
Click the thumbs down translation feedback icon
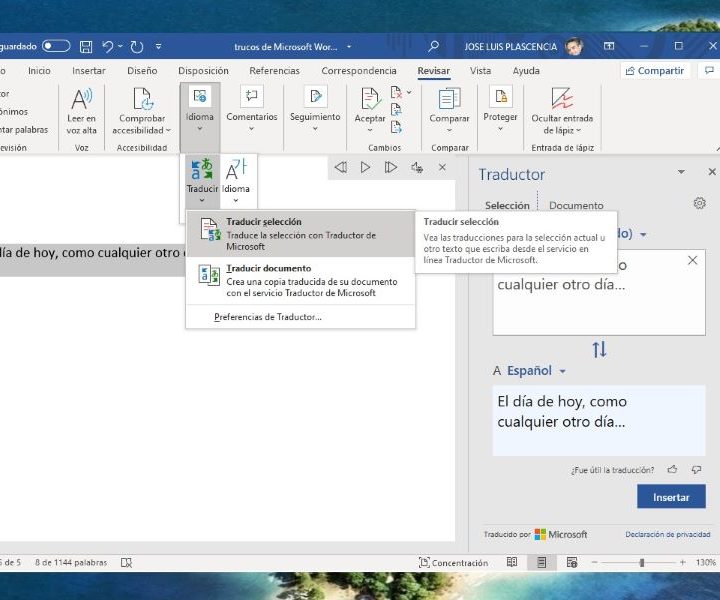[x=696, y=469]
